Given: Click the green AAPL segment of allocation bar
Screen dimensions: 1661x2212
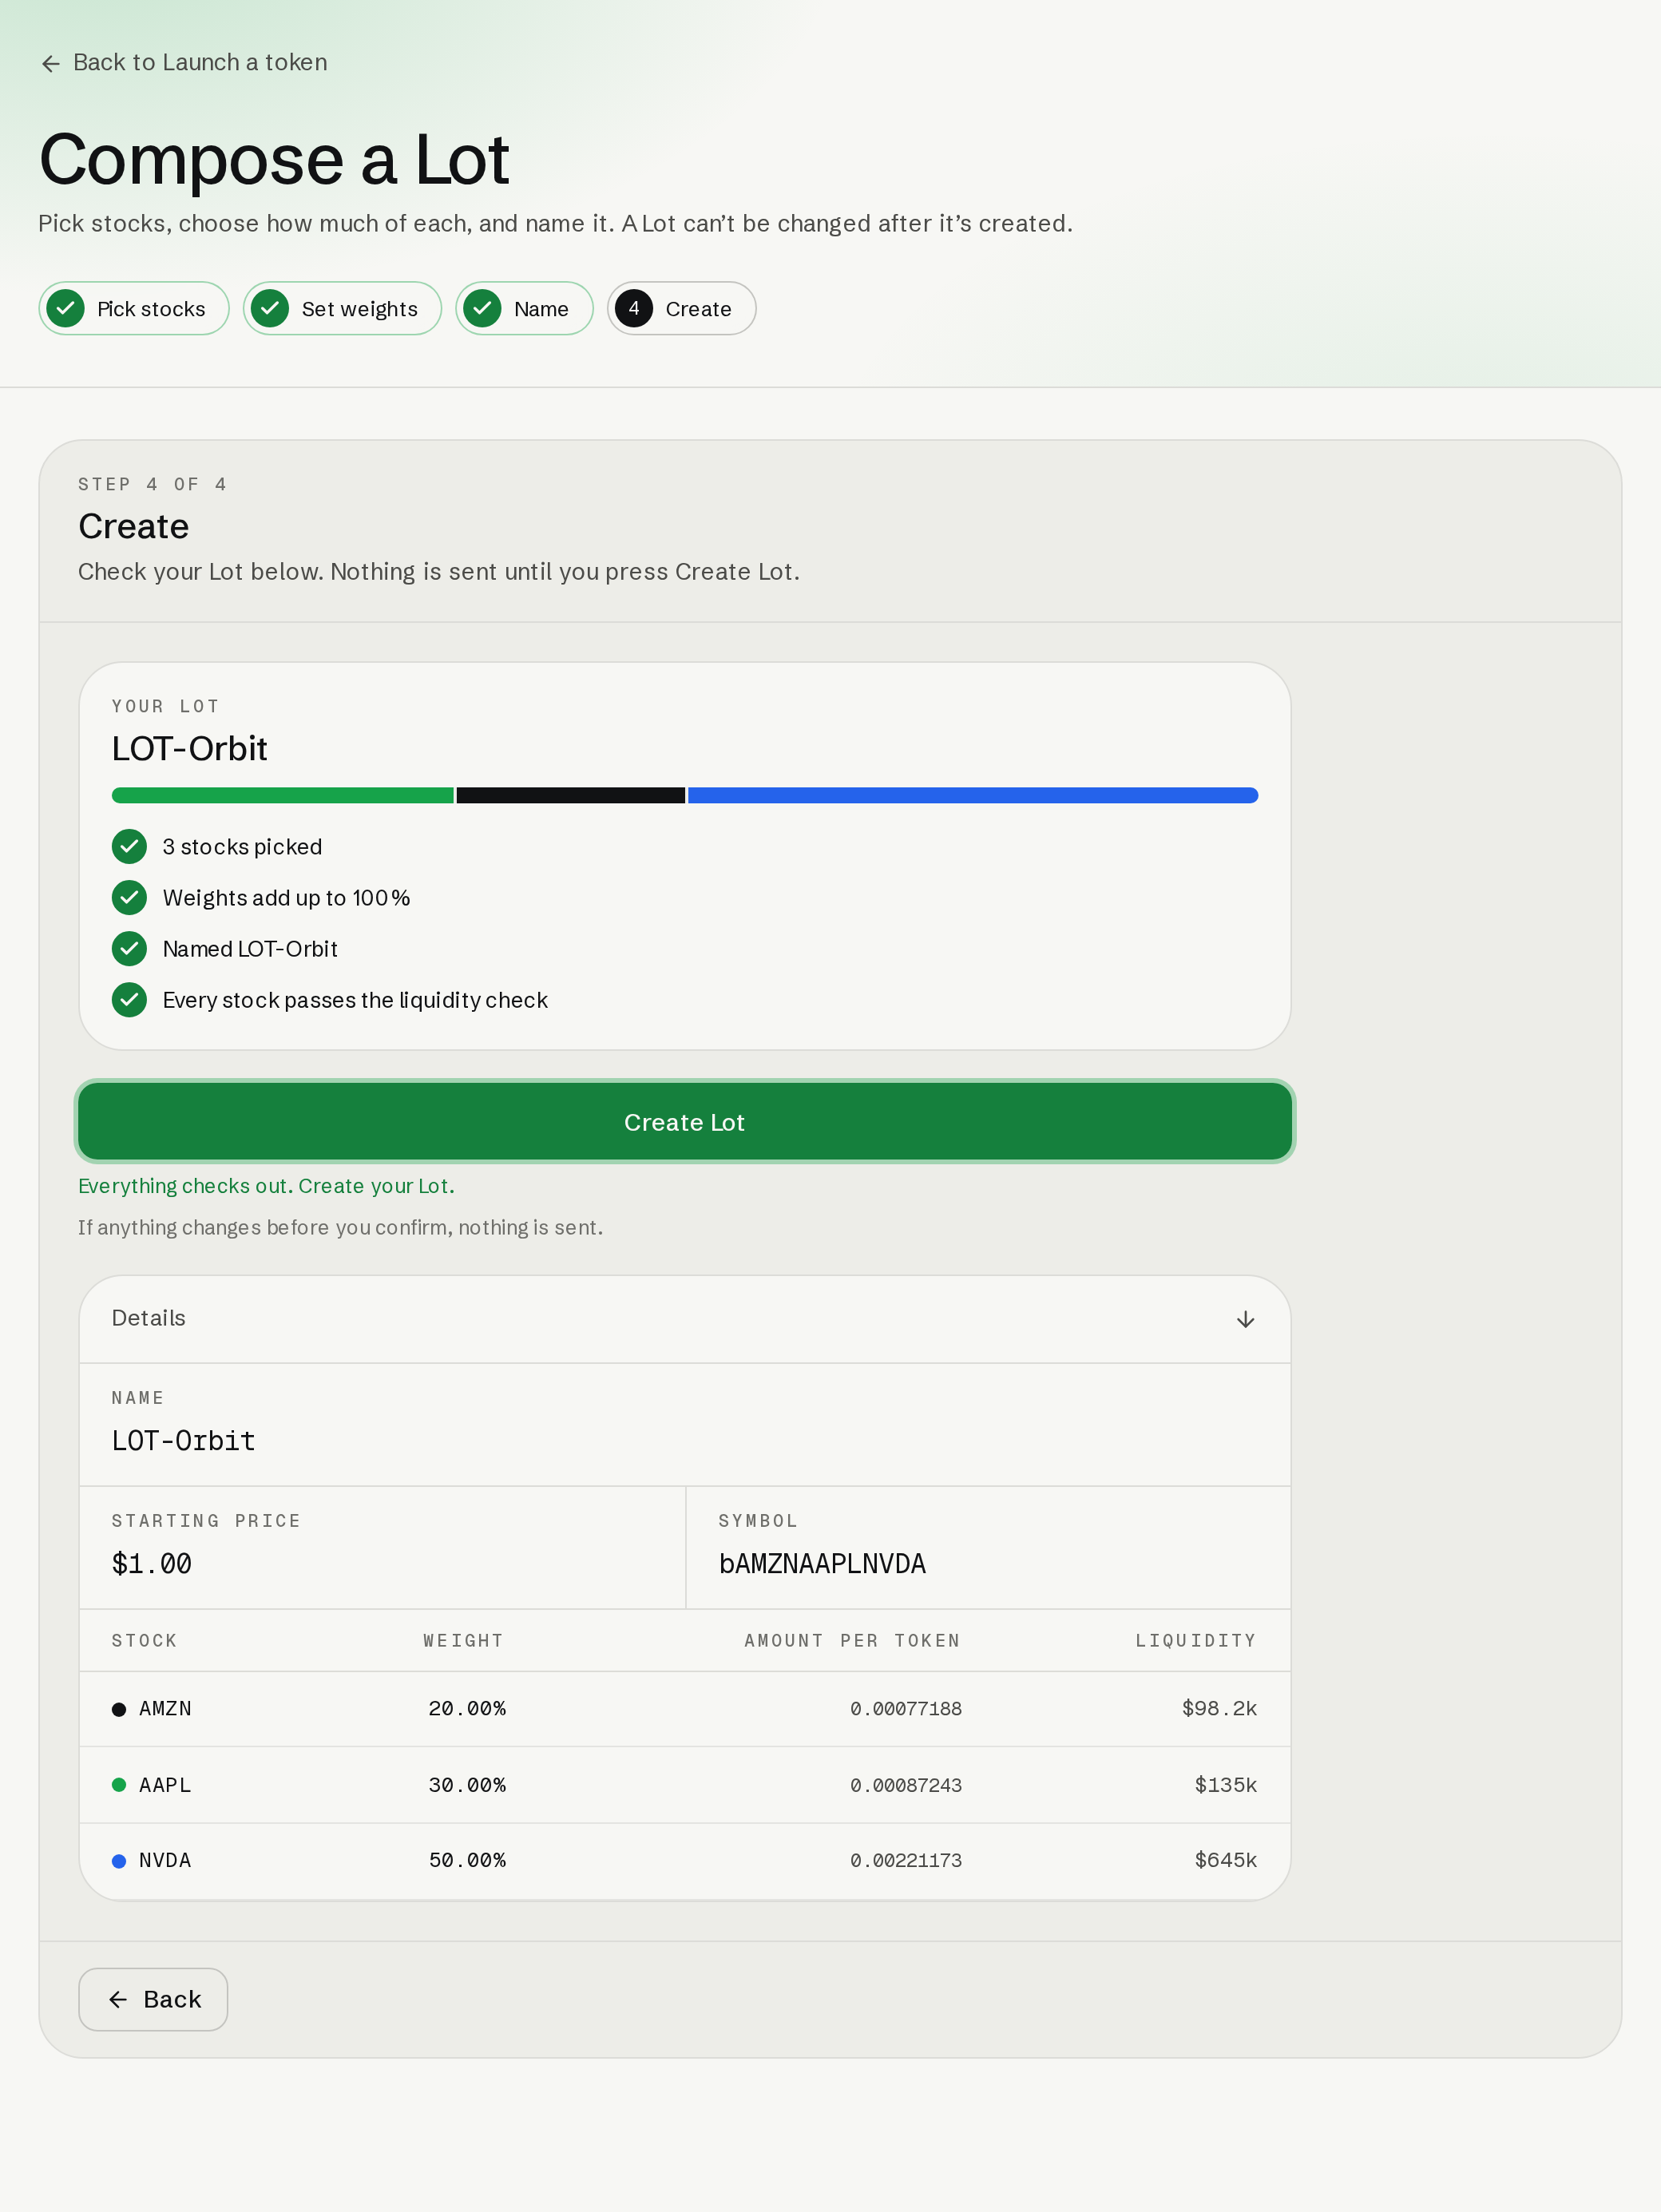Looking at the screenshot, I should [x=283, y=795].
